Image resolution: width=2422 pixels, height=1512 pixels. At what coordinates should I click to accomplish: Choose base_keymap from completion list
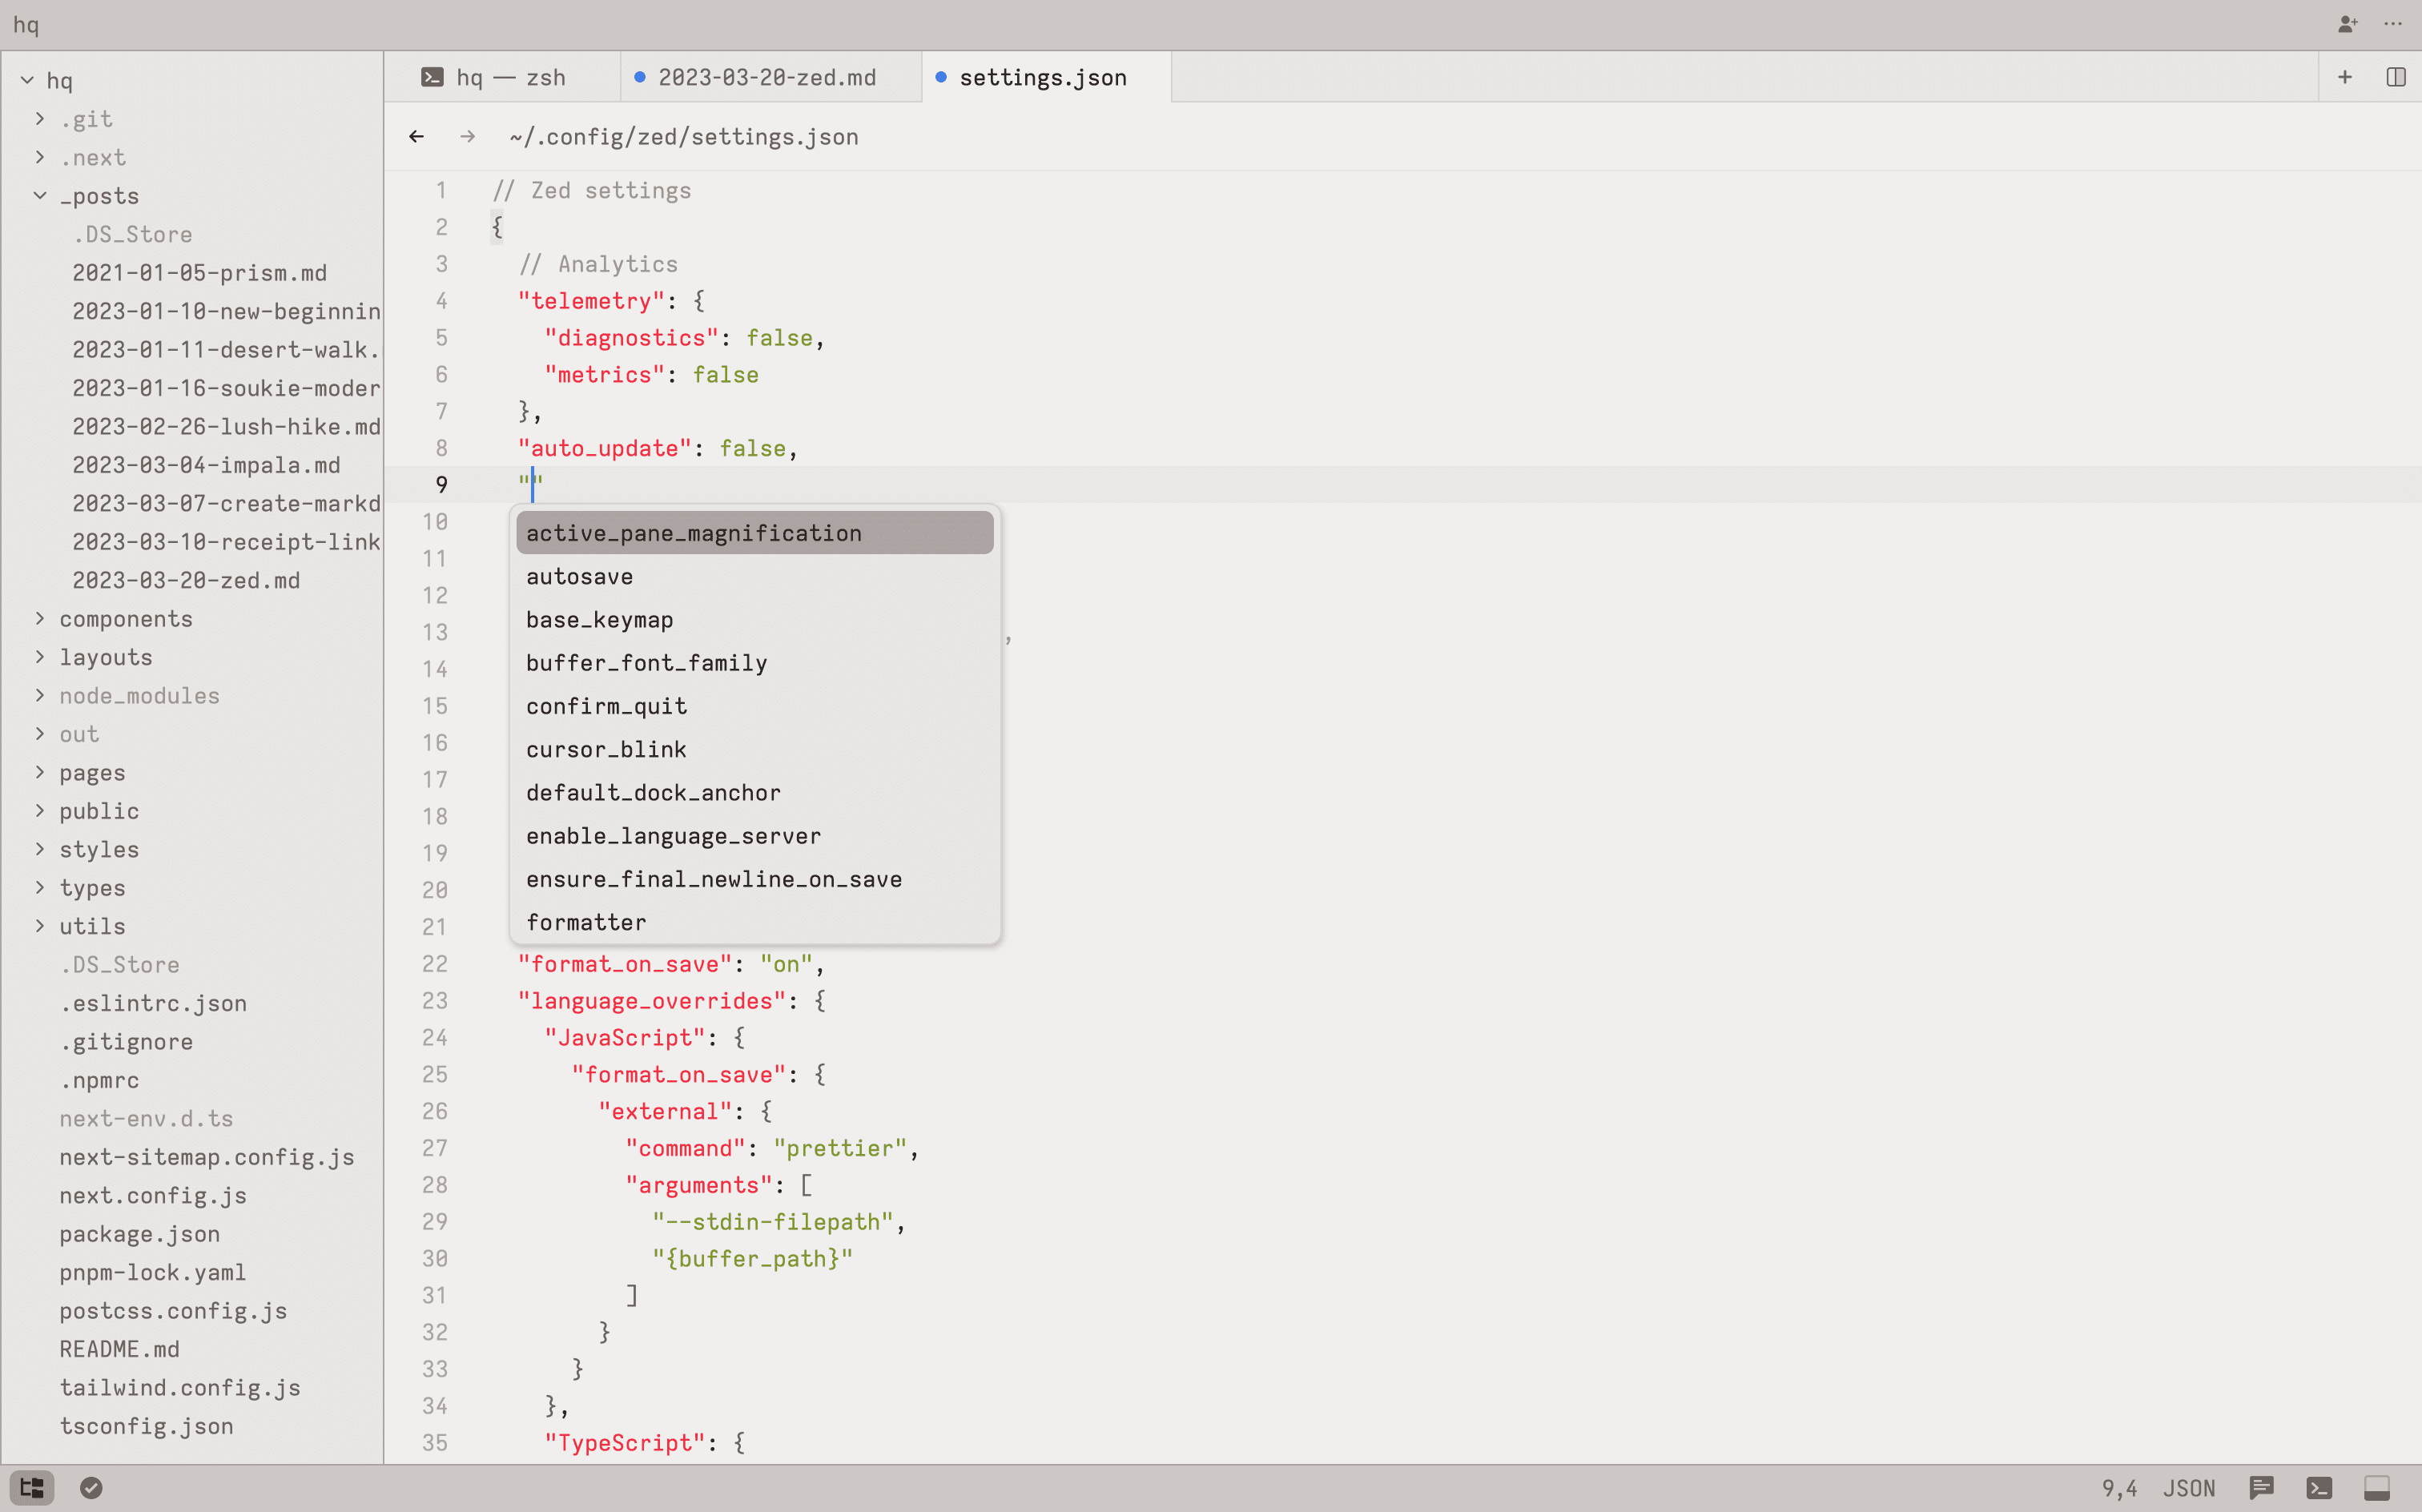(755, 620)
